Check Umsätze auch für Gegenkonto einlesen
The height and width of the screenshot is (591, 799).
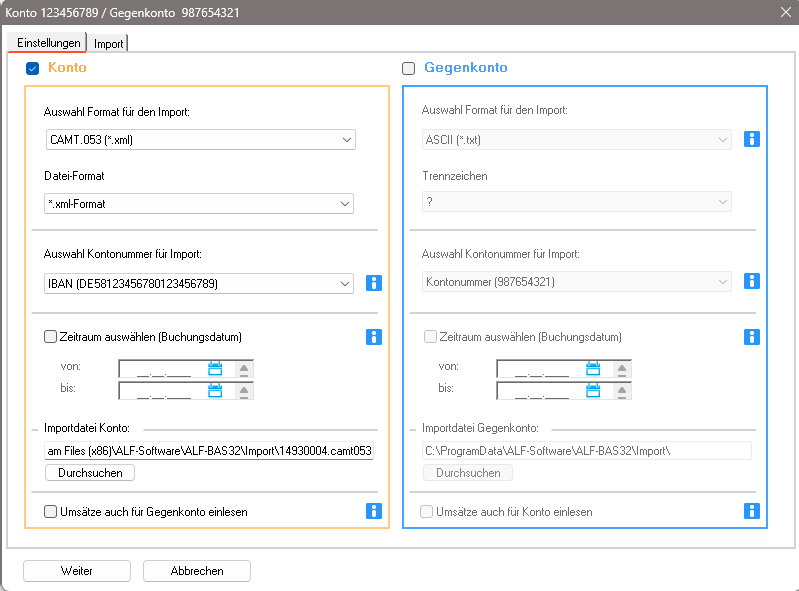[x=50, y=512]
